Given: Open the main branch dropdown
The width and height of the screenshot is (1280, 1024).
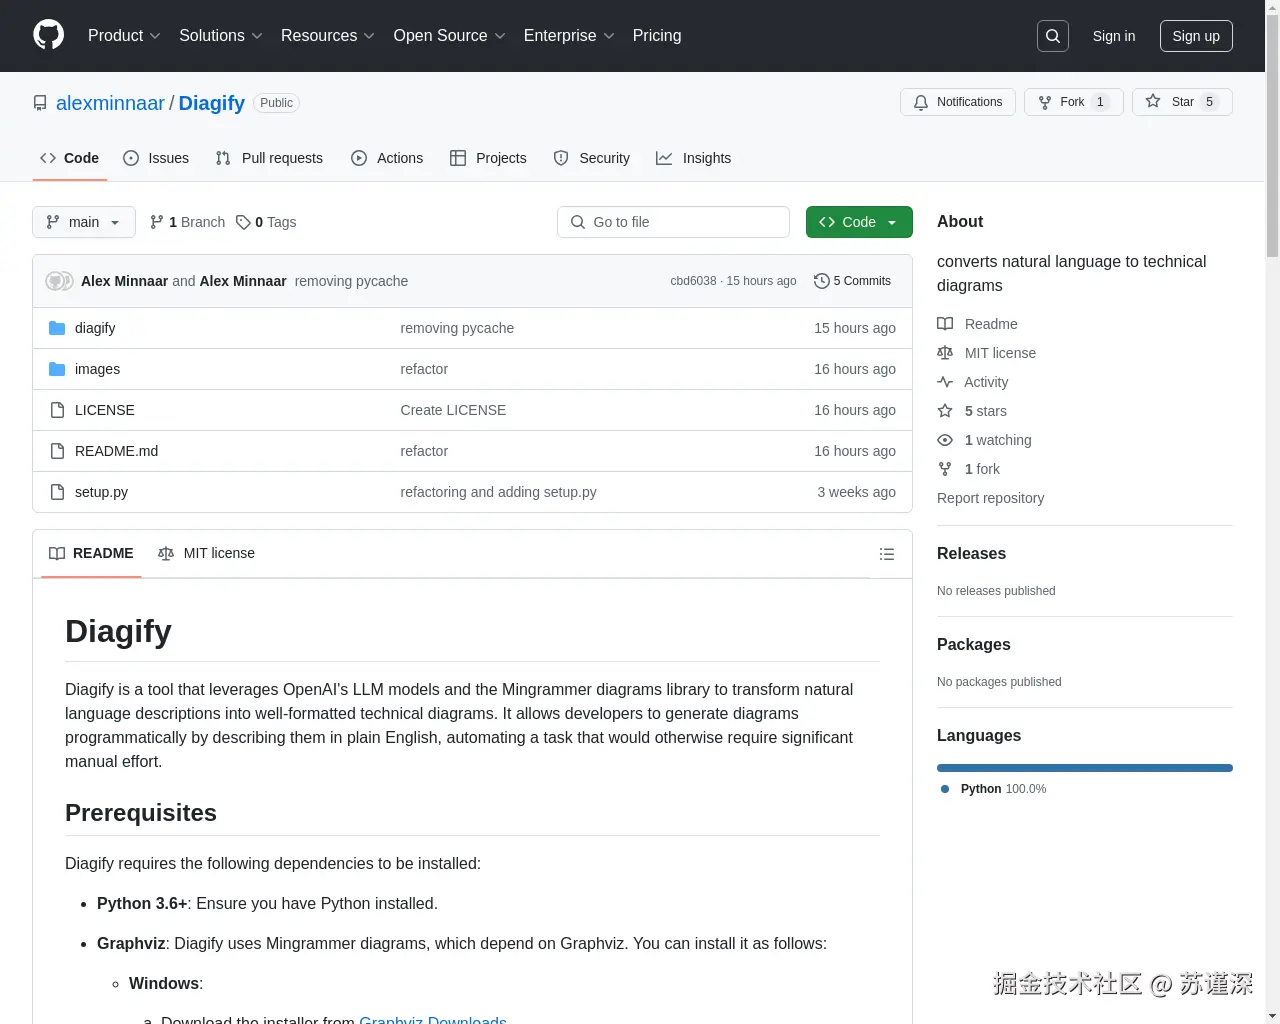Looking at the screenshot, I should point(83,222).
